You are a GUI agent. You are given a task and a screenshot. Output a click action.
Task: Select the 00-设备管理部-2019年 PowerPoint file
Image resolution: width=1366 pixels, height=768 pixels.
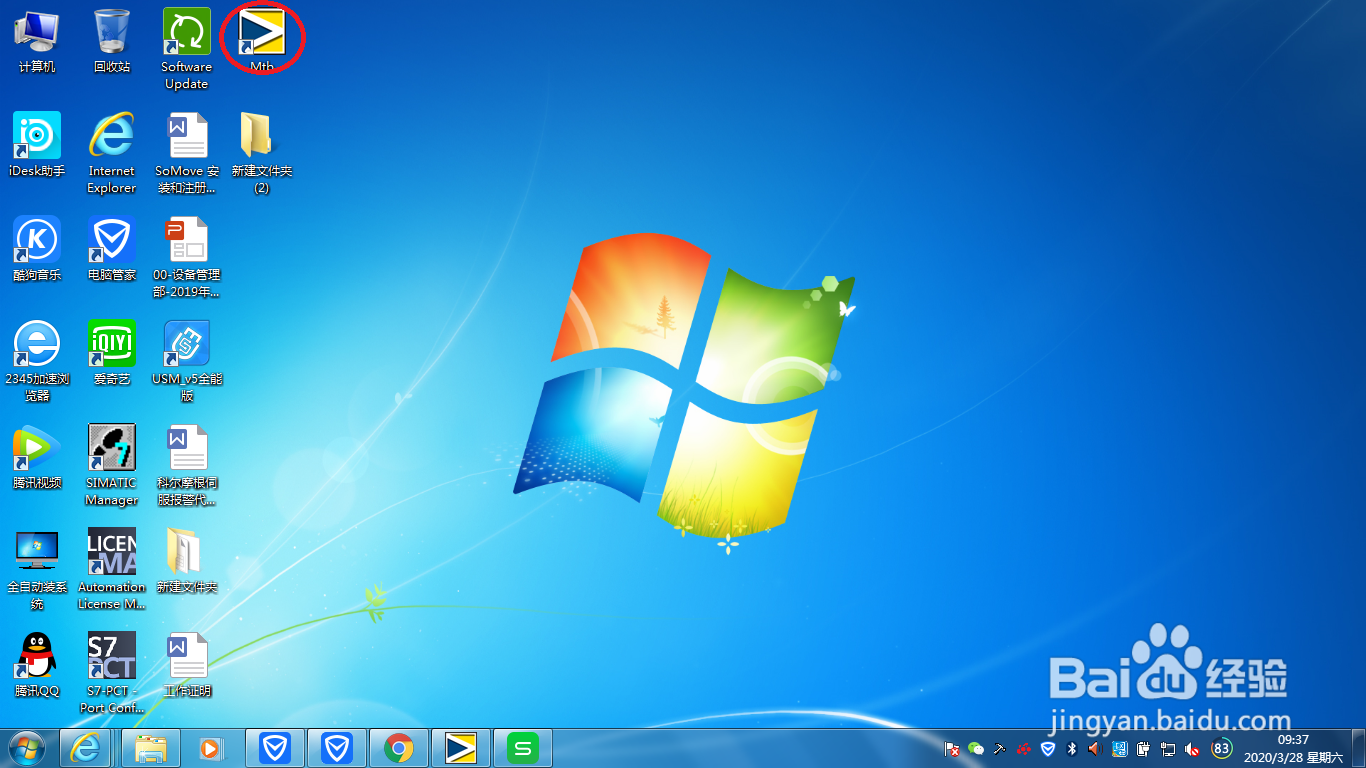click(x=187, y=257)
